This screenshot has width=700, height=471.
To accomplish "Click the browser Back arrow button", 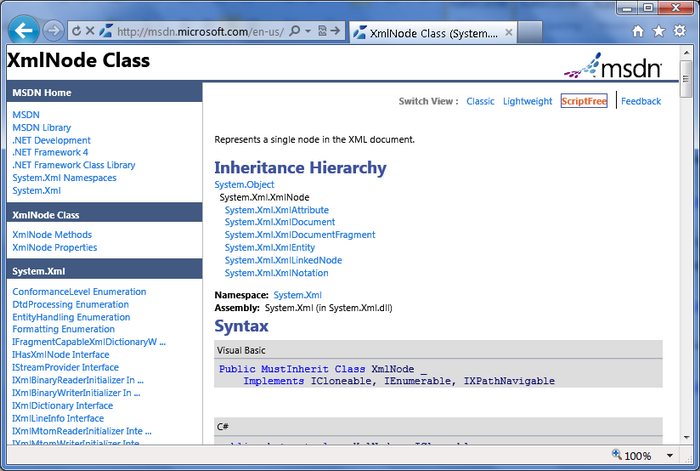I will pos(25,30).
